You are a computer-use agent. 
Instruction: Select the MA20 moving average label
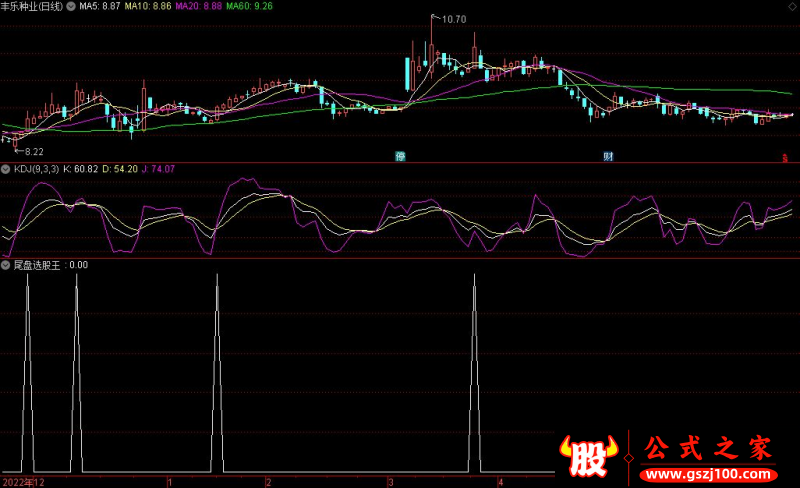[x=199, y=6]
